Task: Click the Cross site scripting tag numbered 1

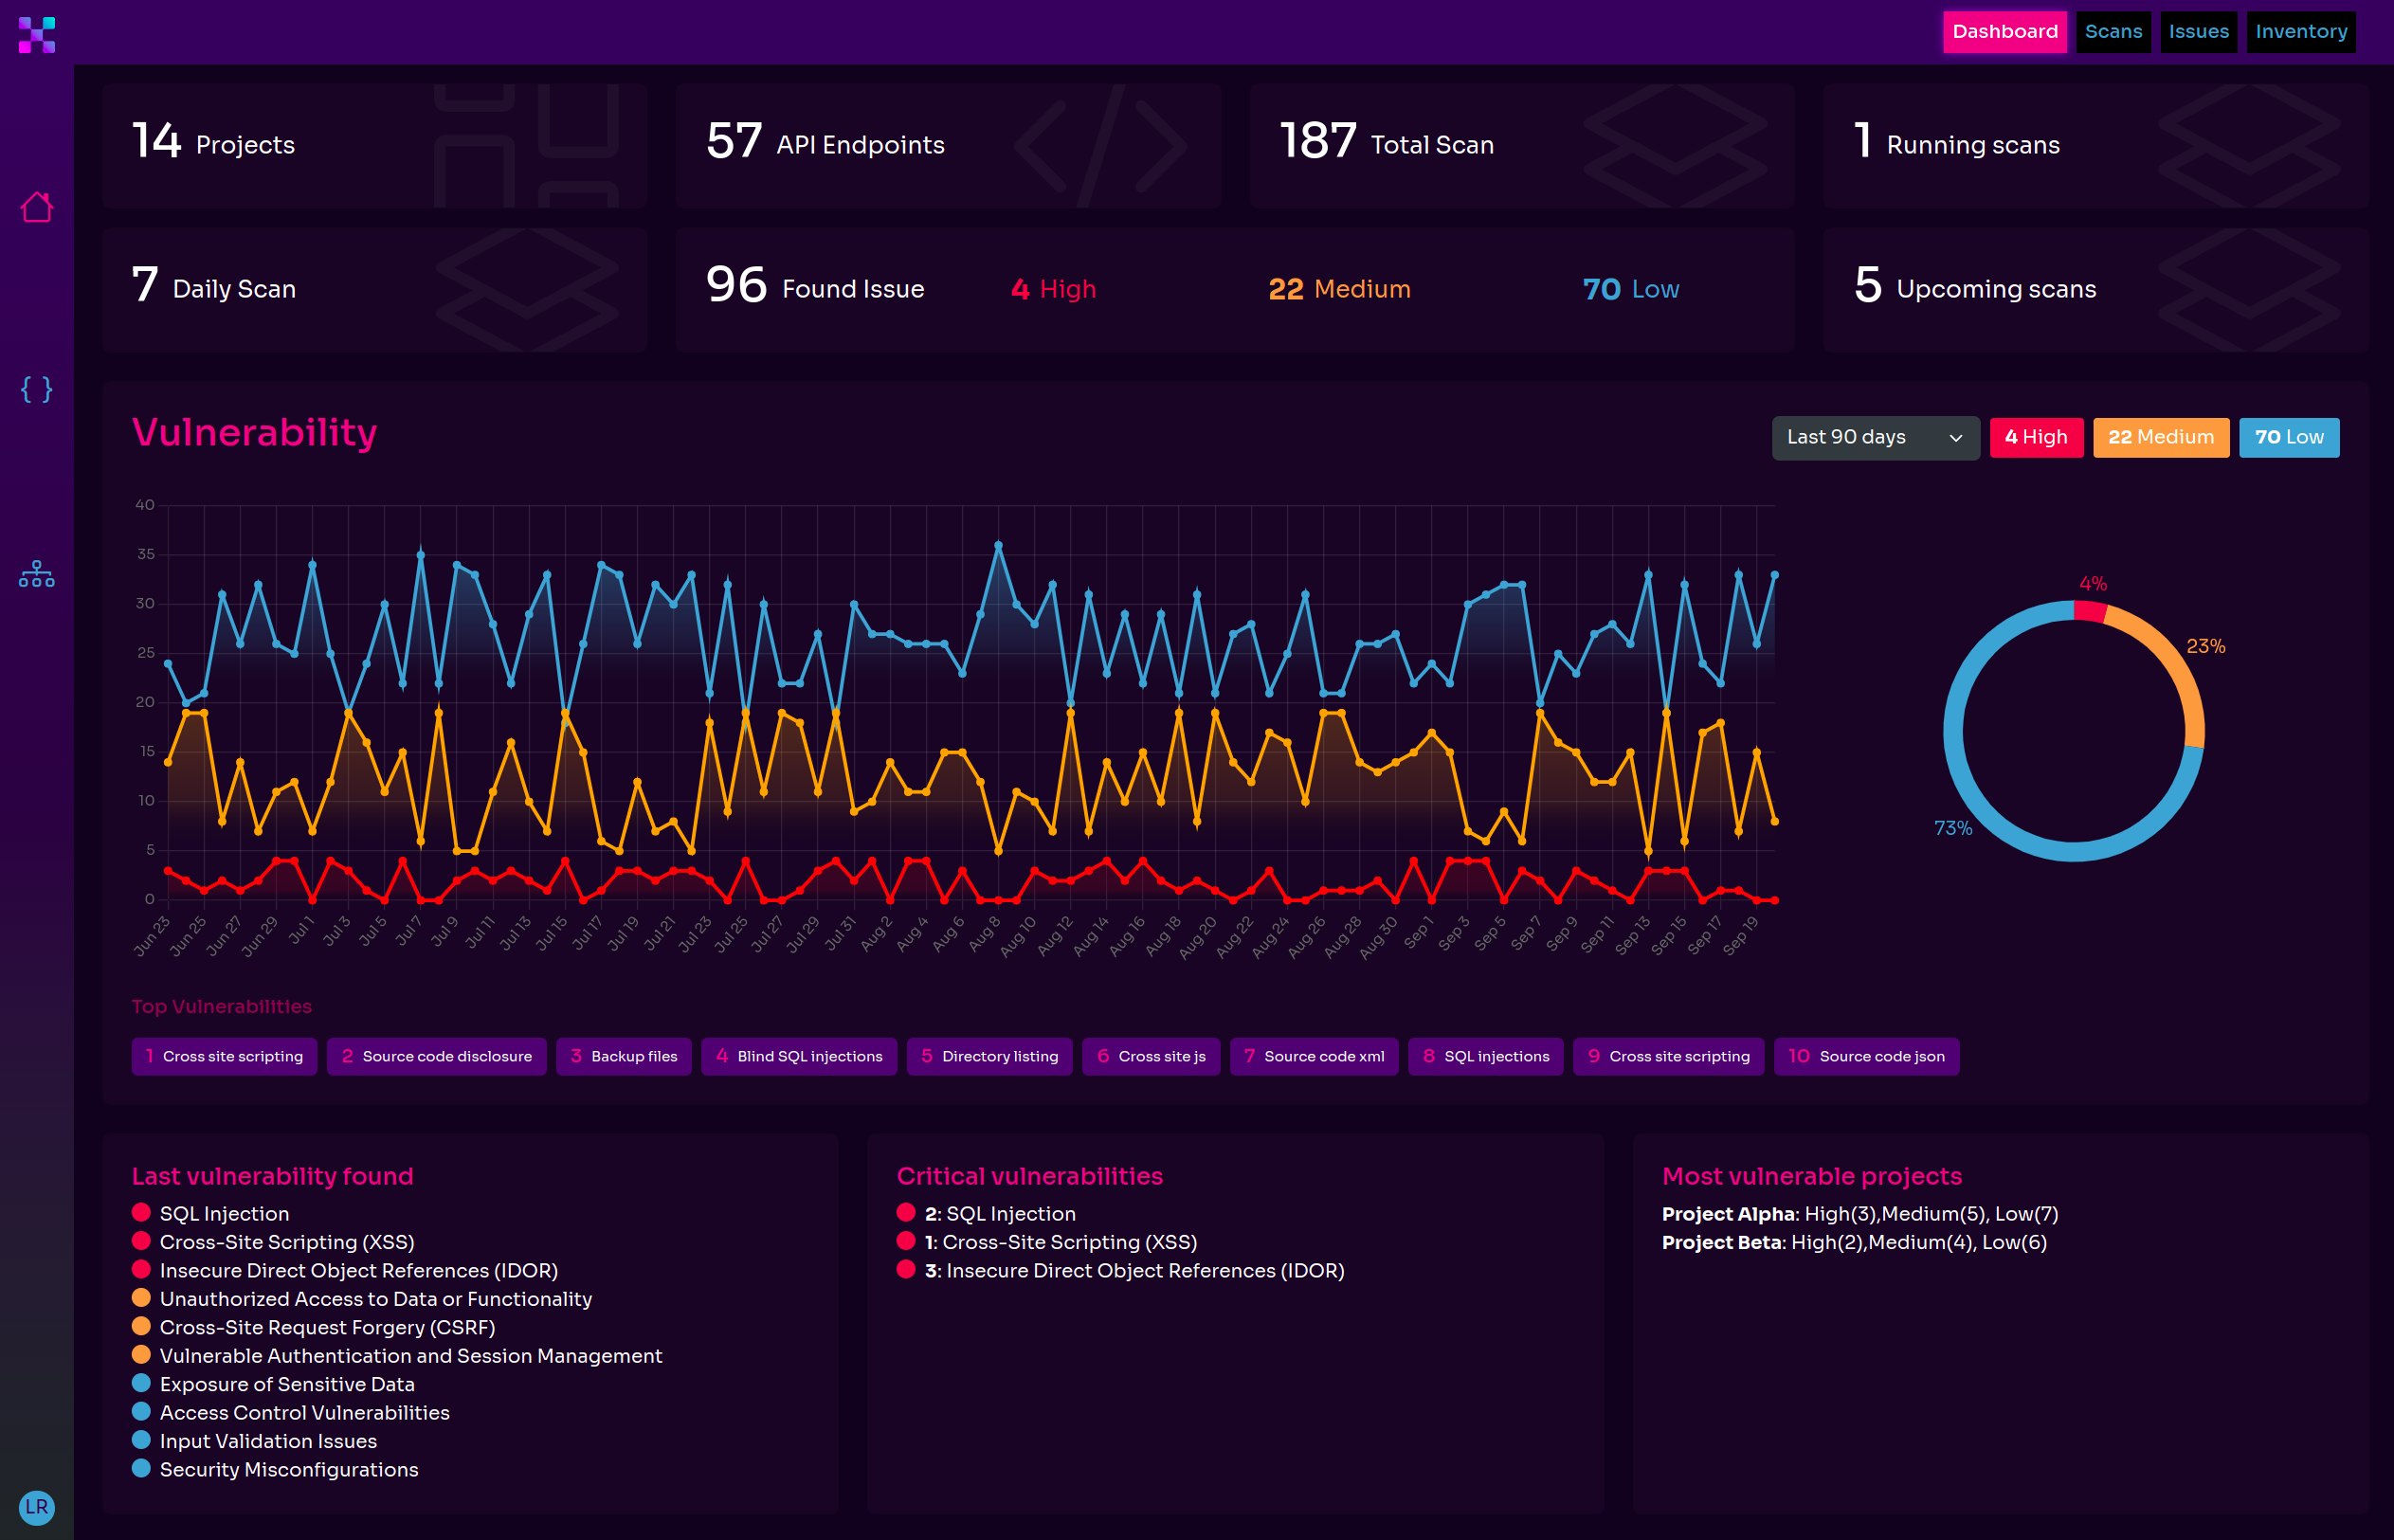Action: [224, 1056]
